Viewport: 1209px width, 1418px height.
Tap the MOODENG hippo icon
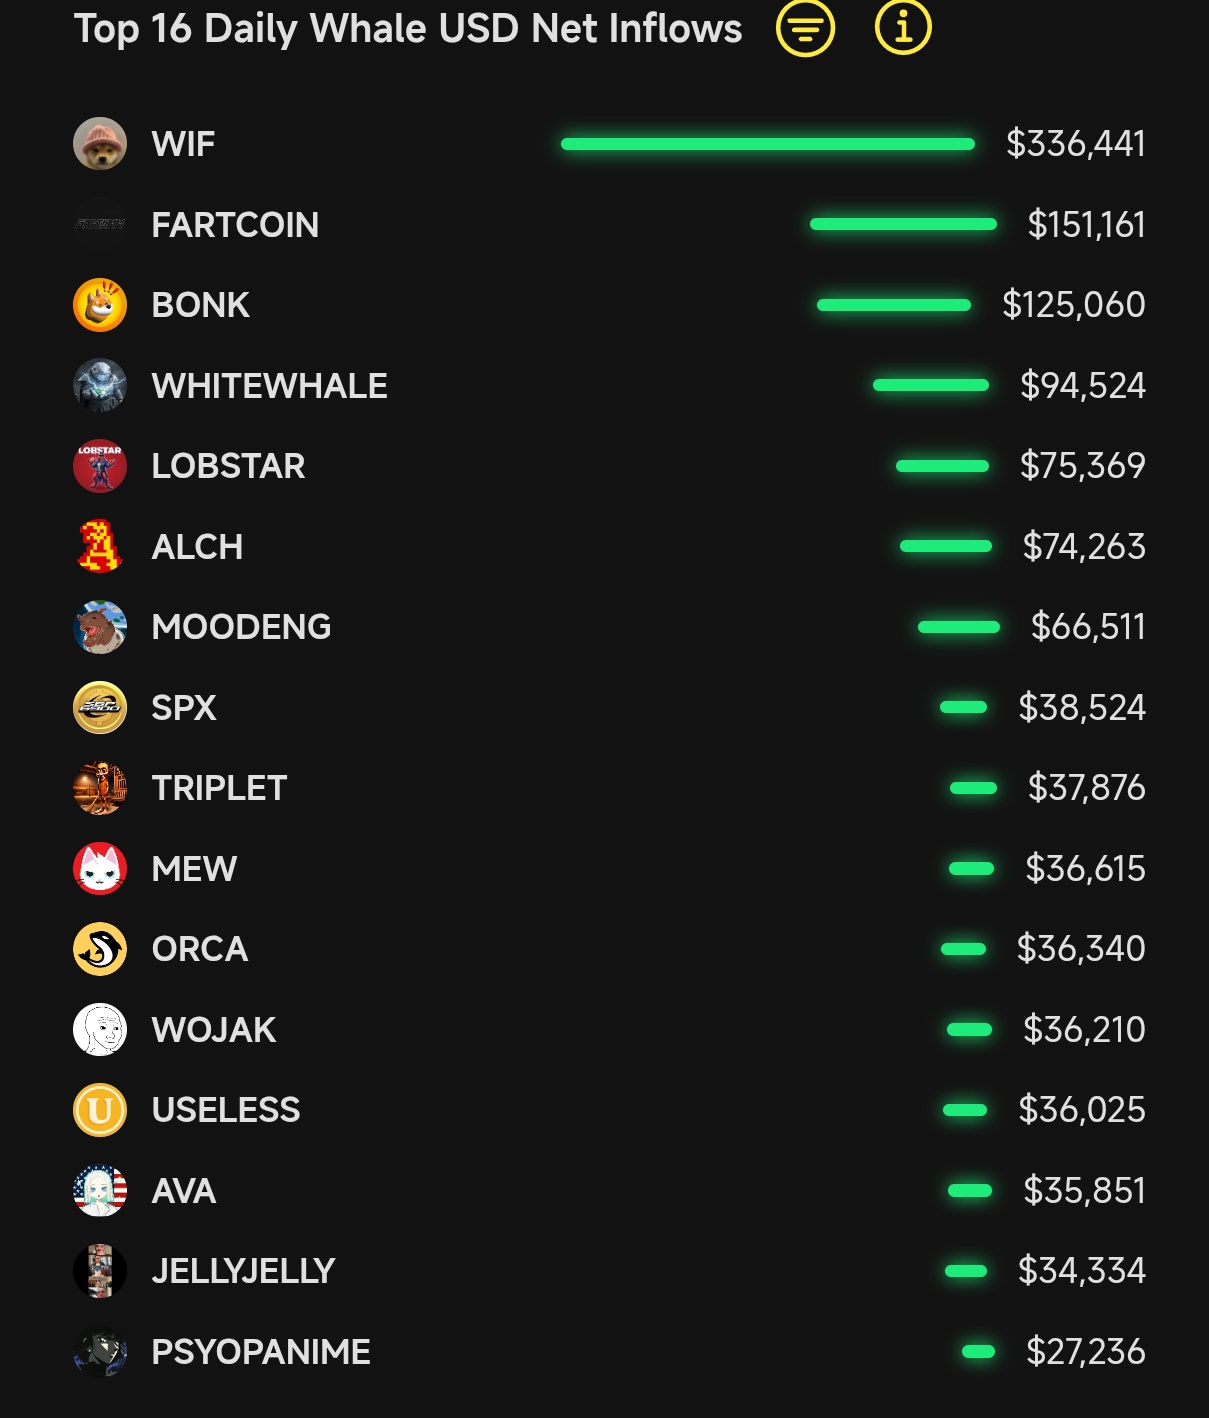click(100, 627)
